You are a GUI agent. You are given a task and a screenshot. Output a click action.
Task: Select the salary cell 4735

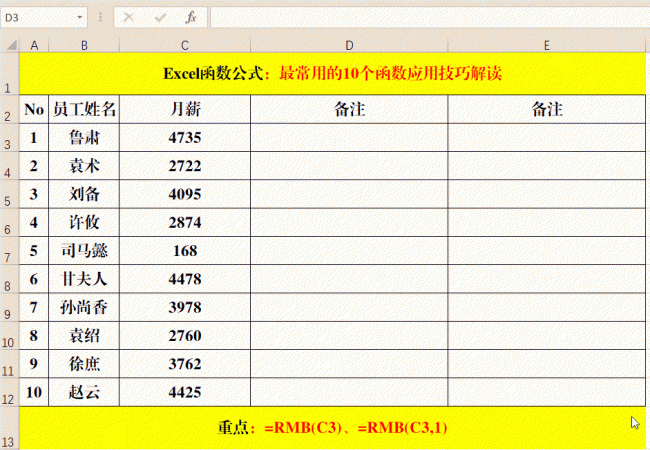pyautogui.click(x=185, y=138)
